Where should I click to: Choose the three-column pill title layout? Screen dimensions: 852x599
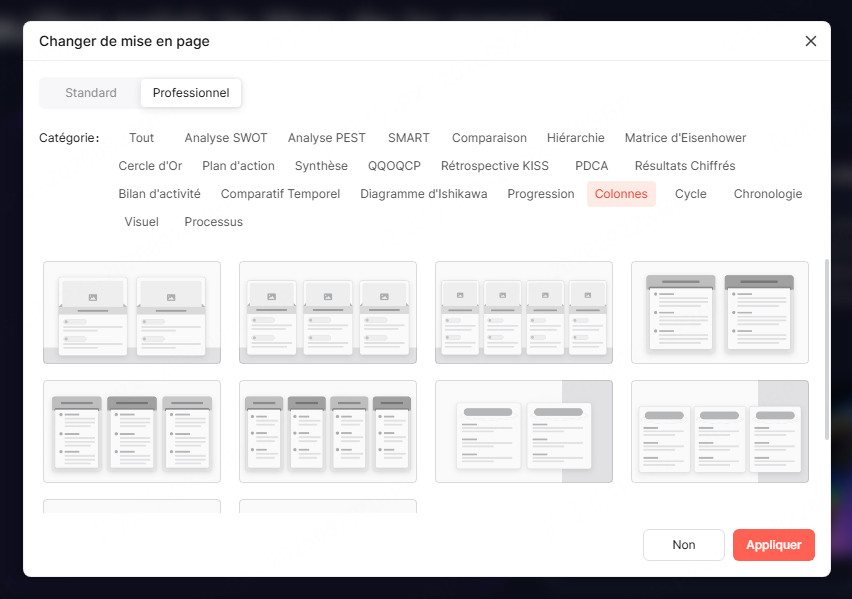click(720, 432)
